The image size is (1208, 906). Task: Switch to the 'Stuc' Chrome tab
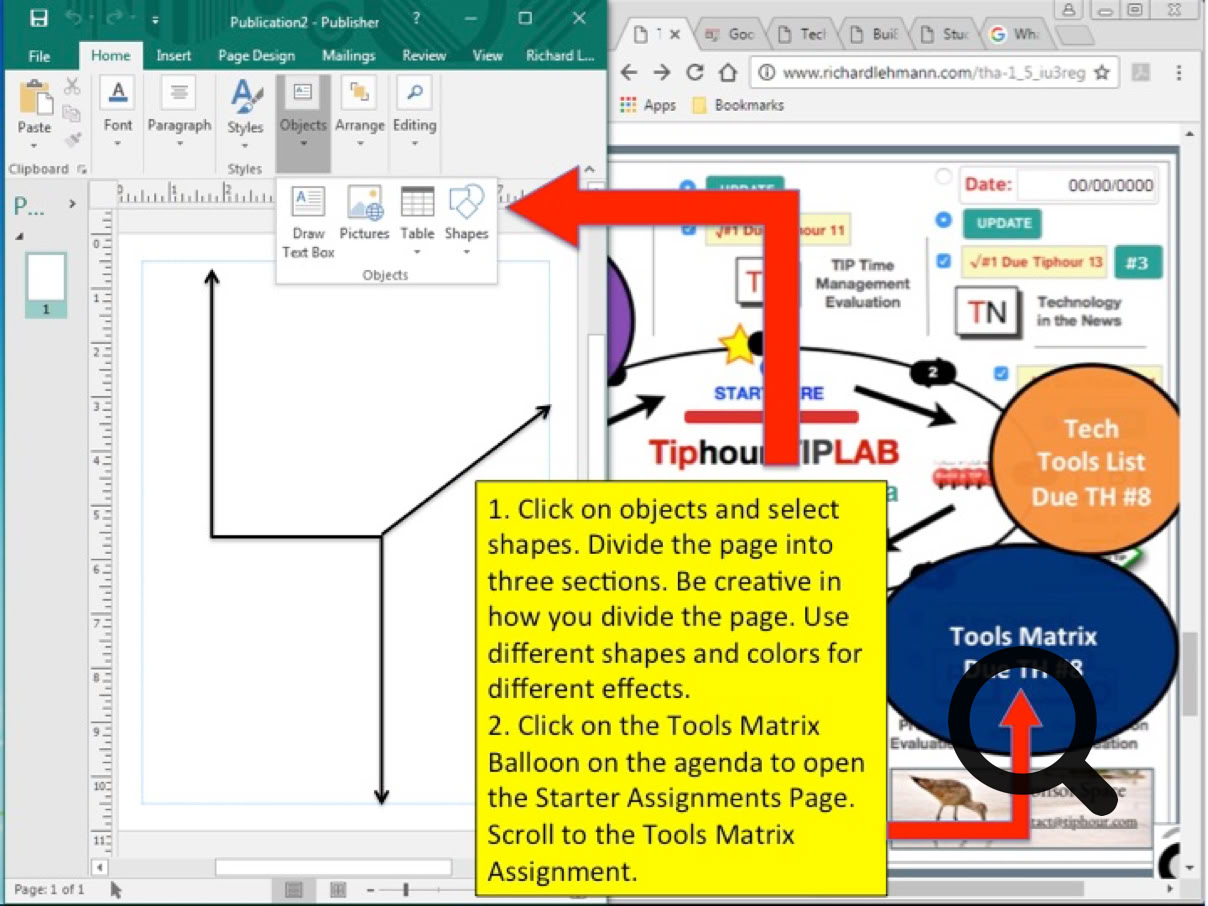[x=946, y=34]
